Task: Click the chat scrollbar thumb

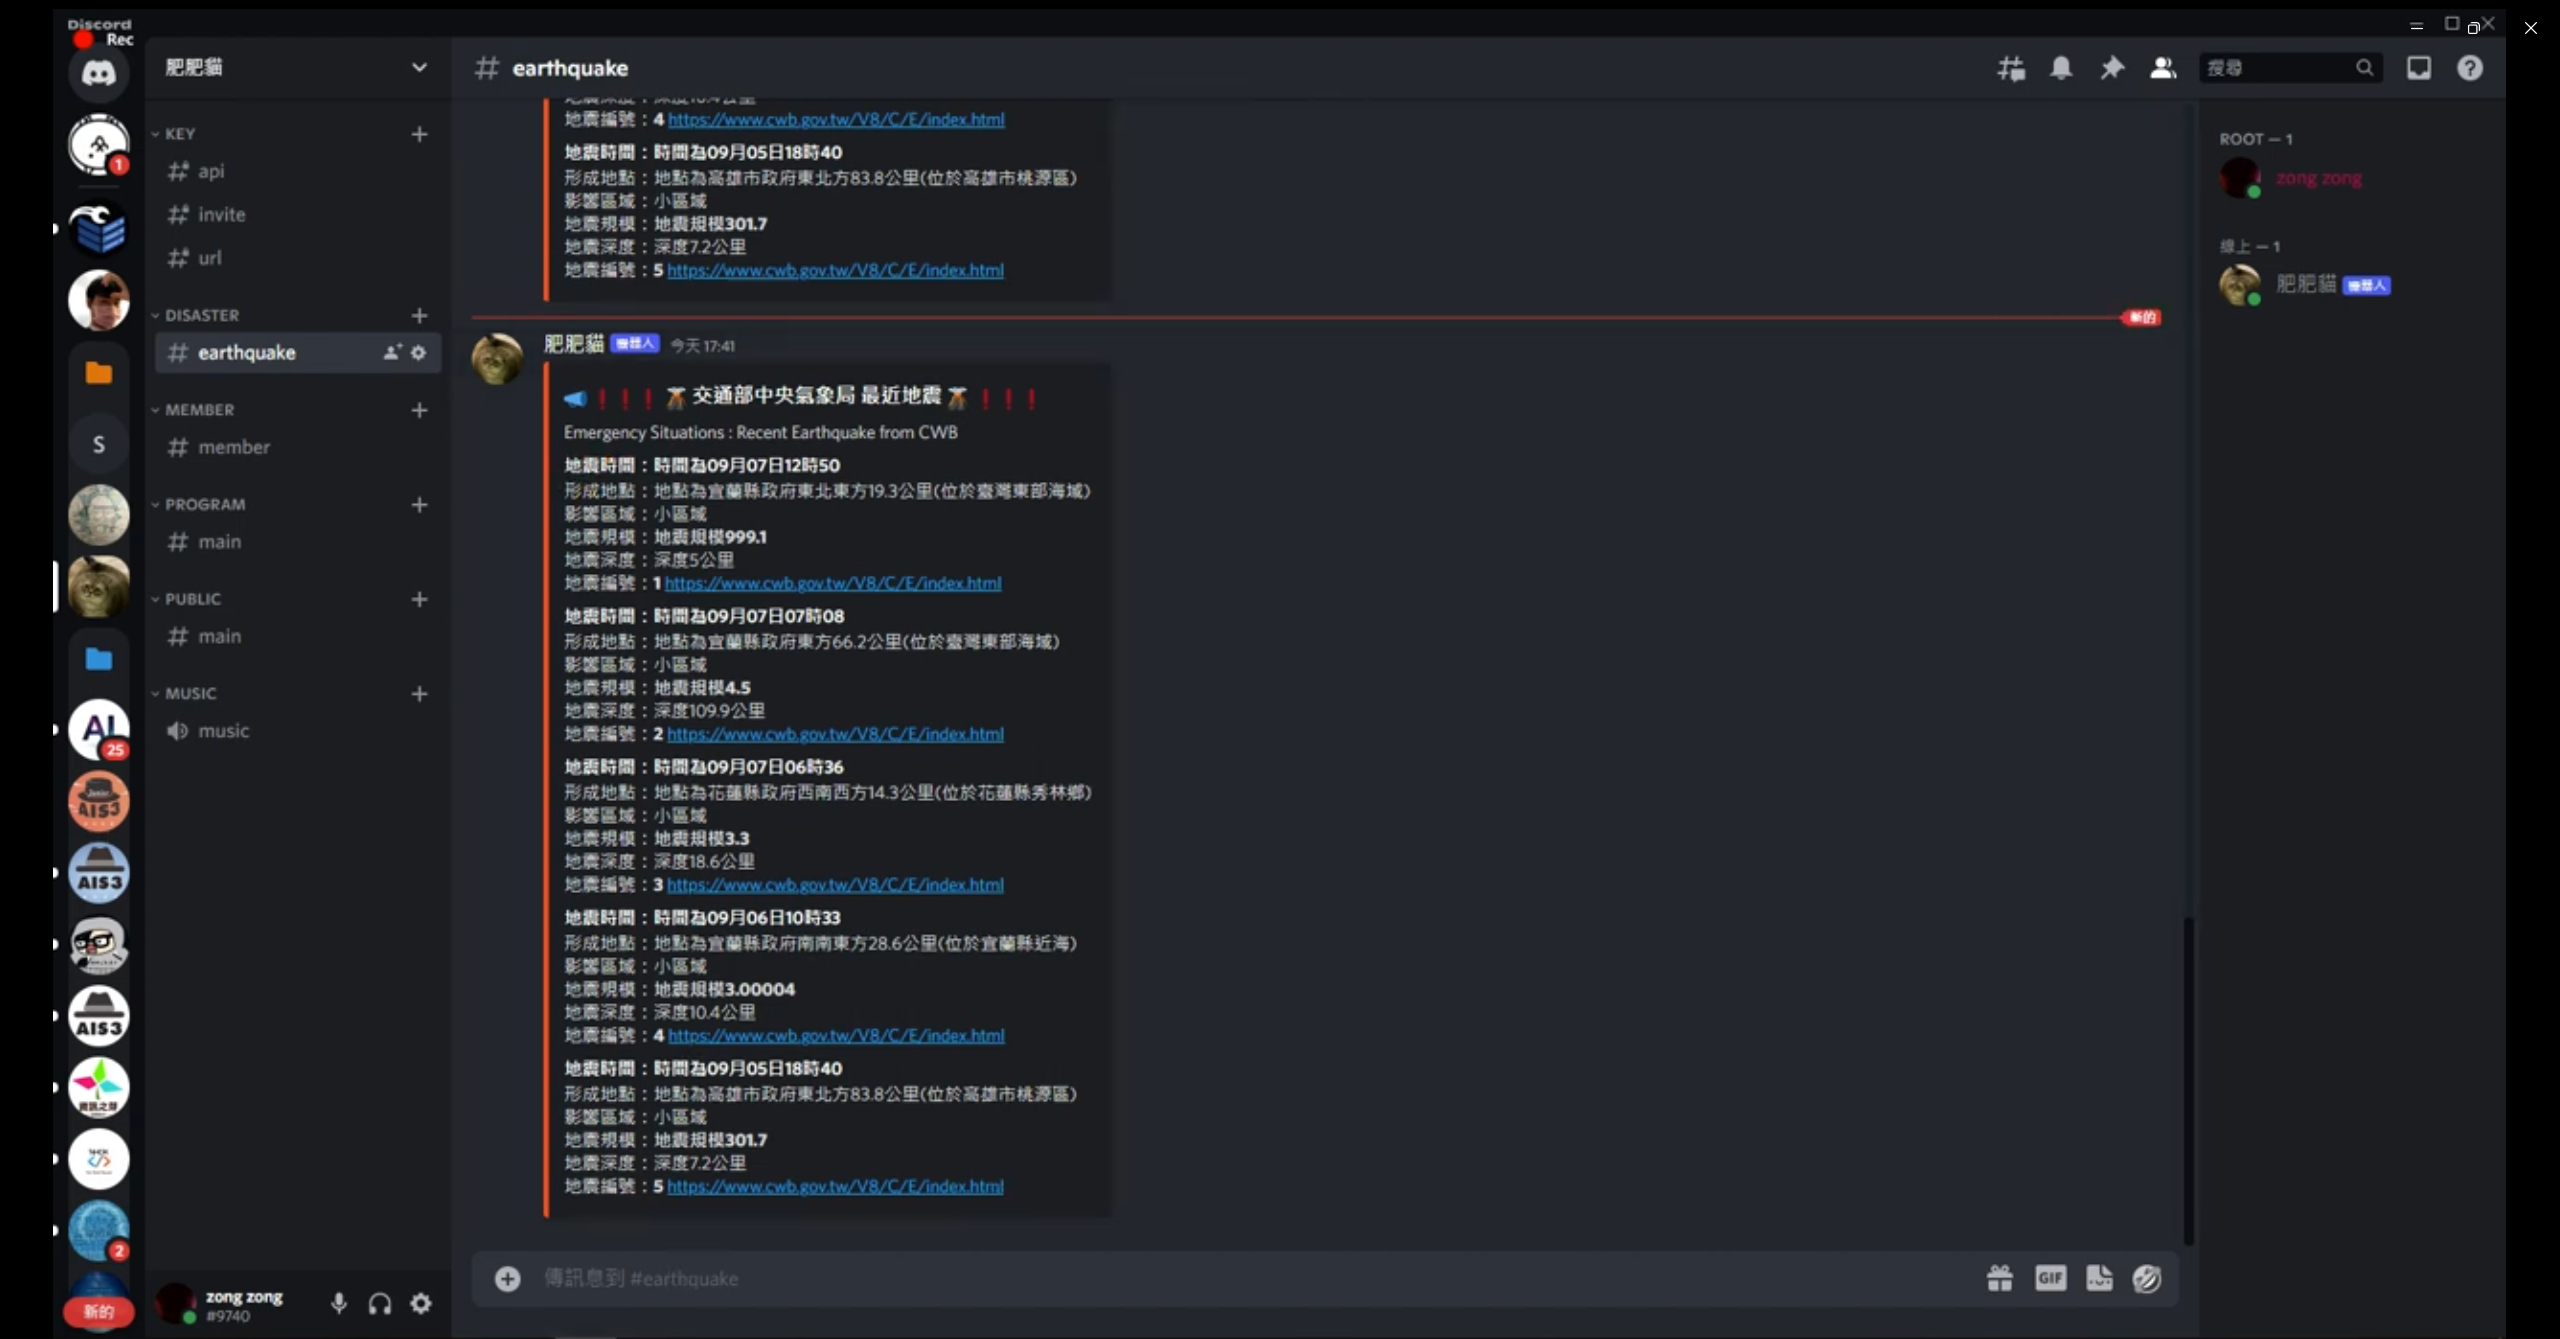Action: 2188,1080
